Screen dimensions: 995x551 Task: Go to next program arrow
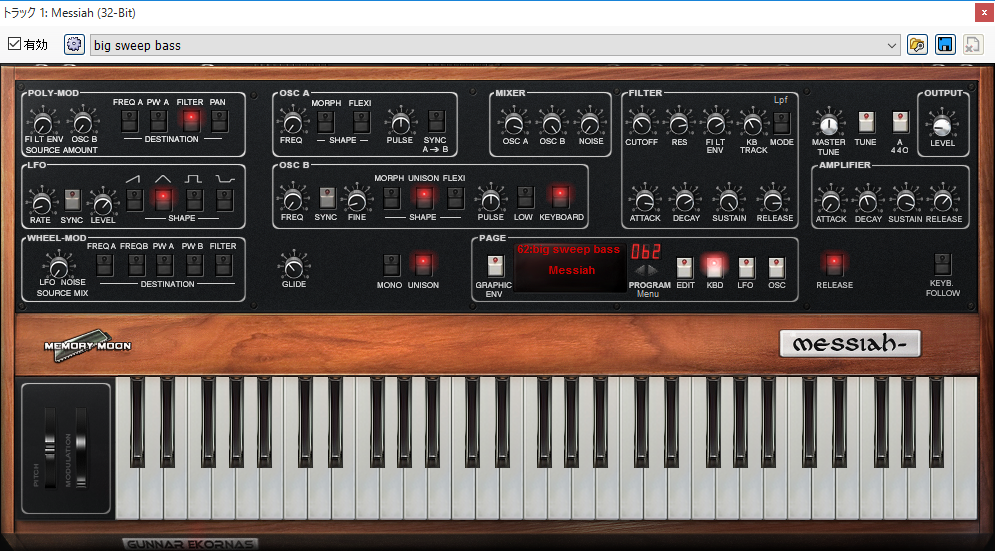point(654,270)
